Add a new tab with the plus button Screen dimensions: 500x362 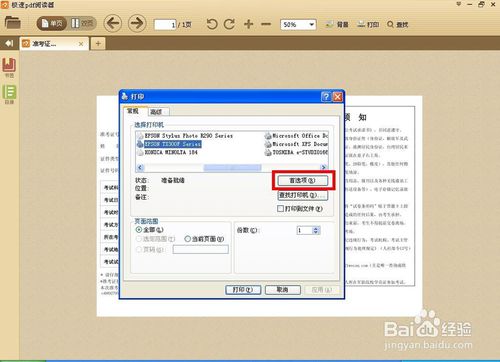click(x=98, y=43)
